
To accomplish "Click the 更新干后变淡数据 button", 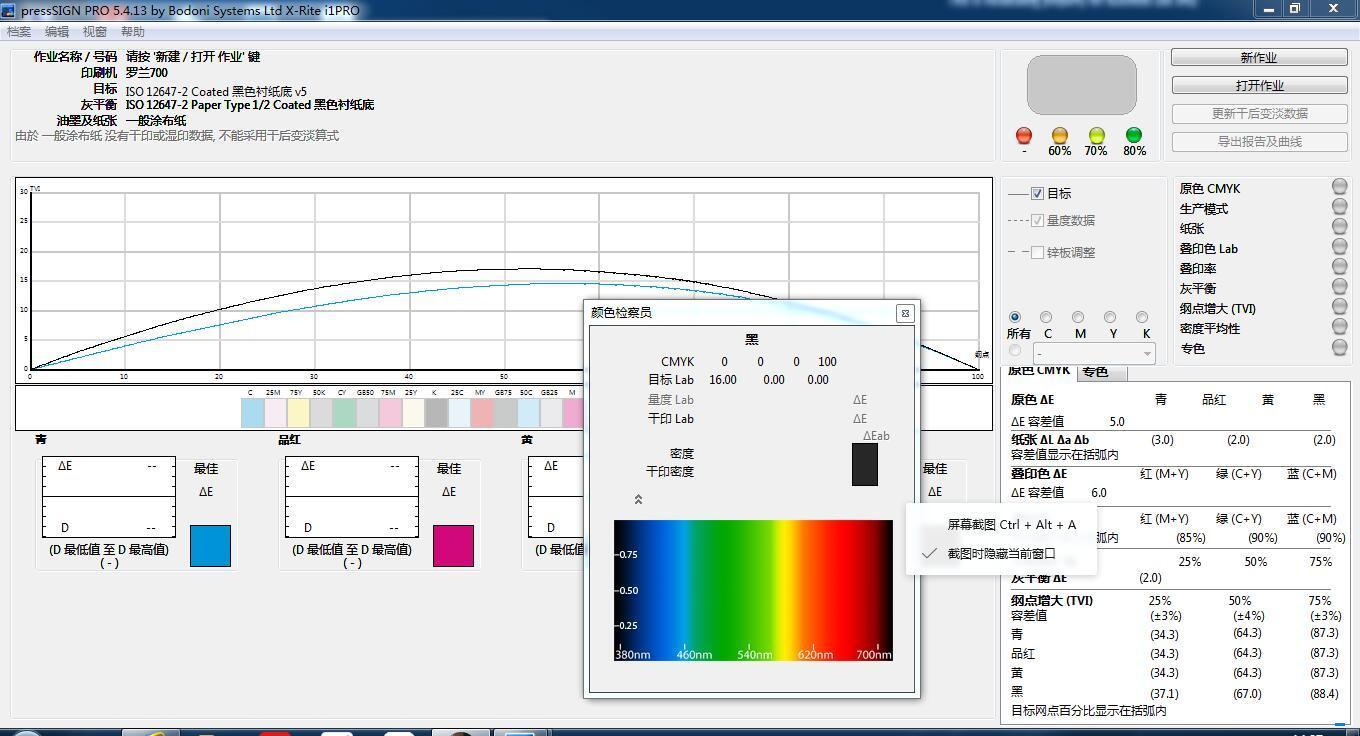I will [1259, 114].
